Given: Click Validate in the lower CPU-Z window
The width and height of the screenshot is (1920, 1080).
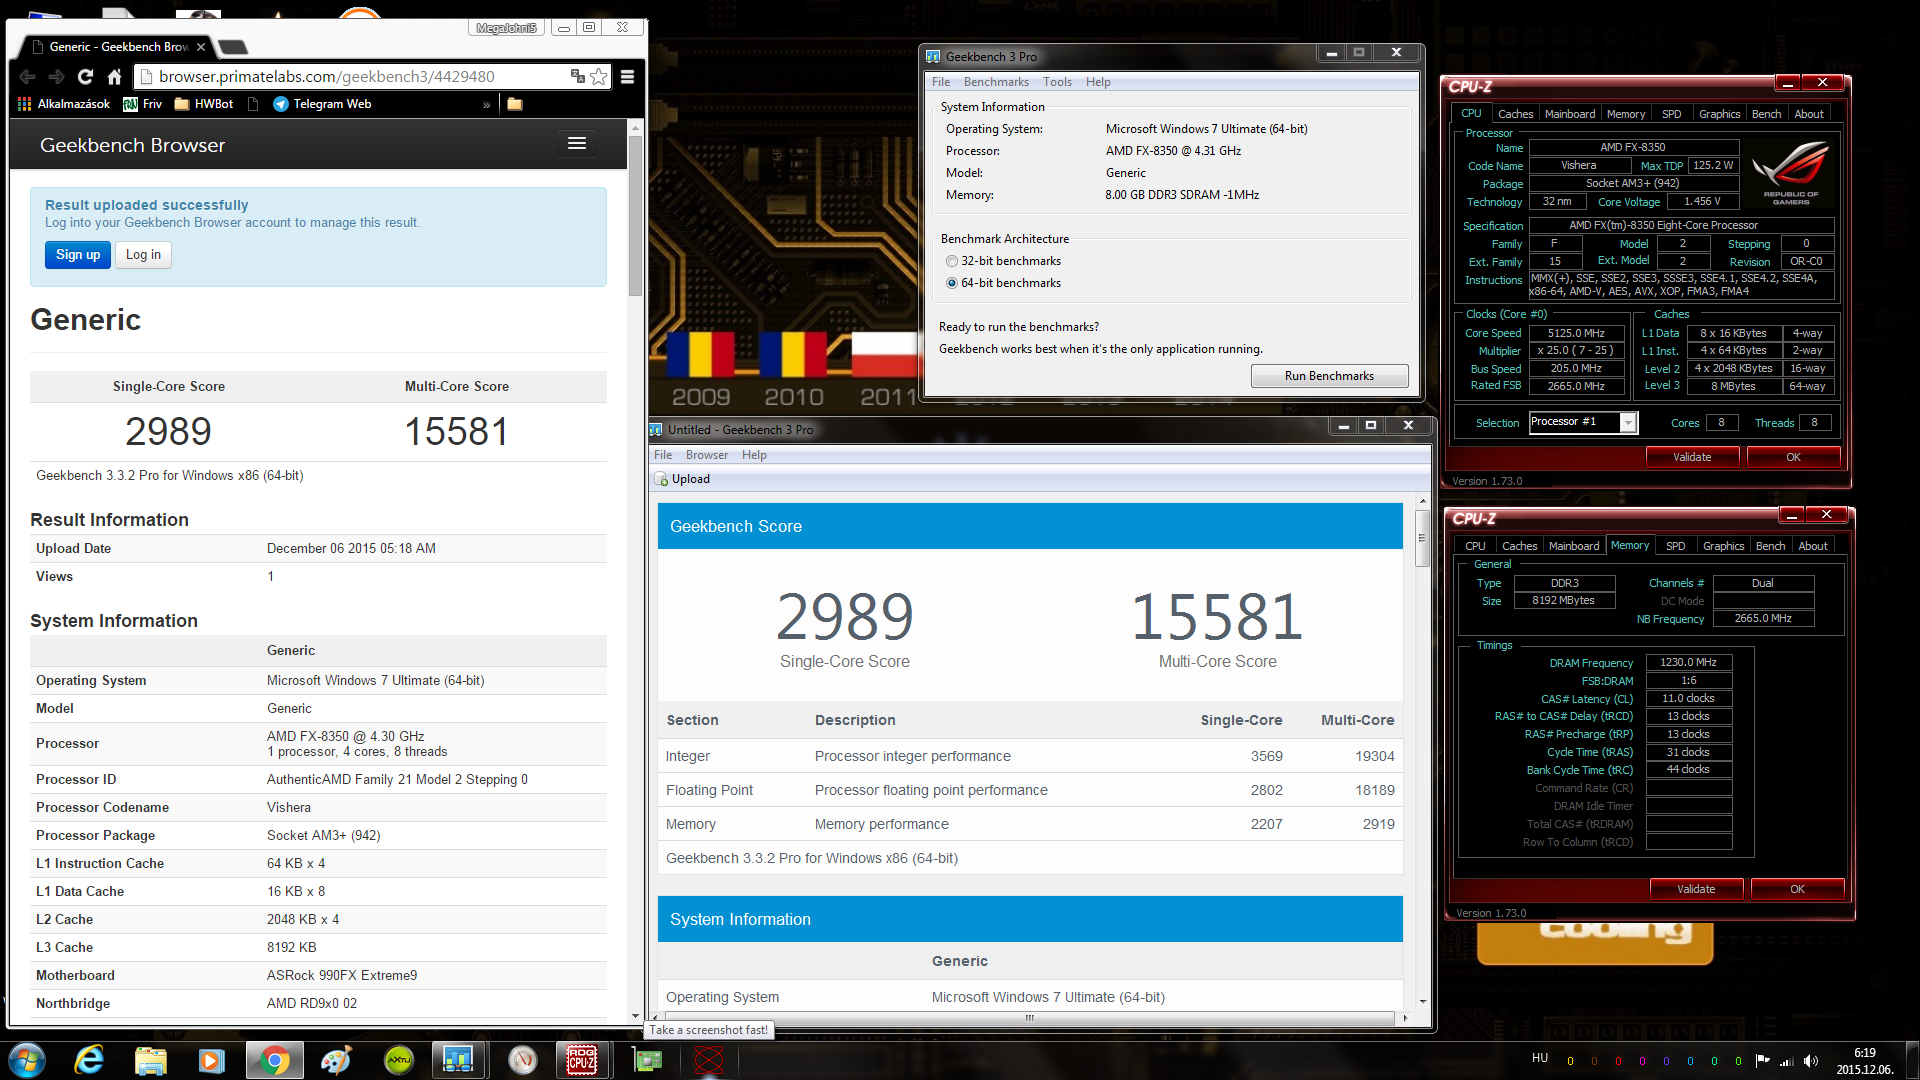Looking at the screenshot, I should 1696,889.
